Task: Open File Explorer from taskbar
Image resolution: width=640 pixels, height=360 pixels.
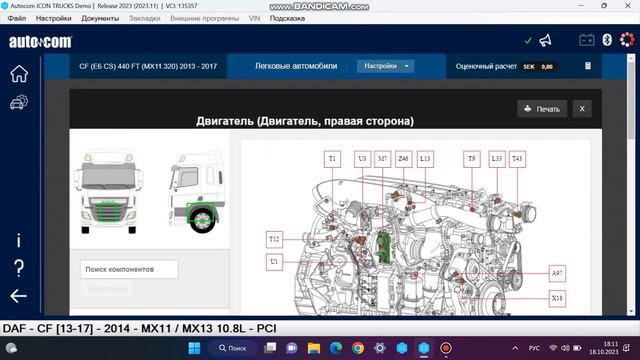Action: [x=314, y=348]
